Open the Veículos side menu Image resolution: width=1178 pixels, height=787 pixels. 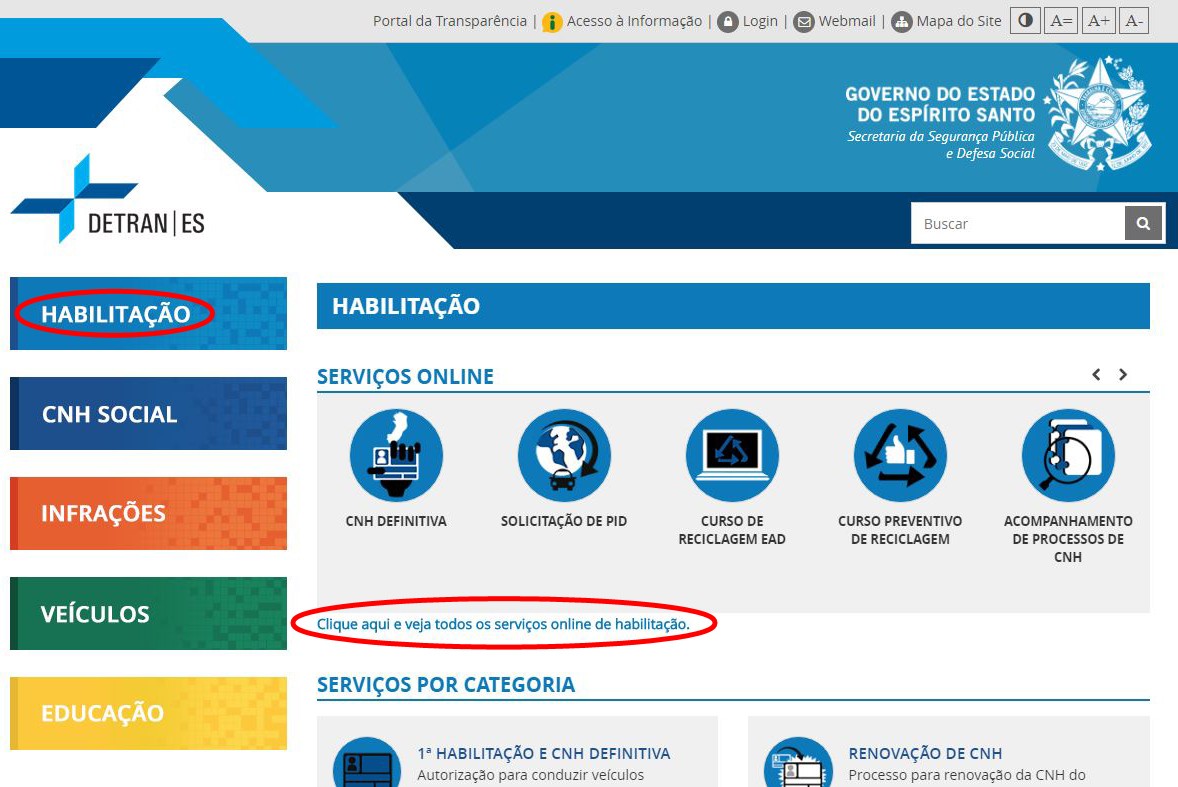coord(149,613)
